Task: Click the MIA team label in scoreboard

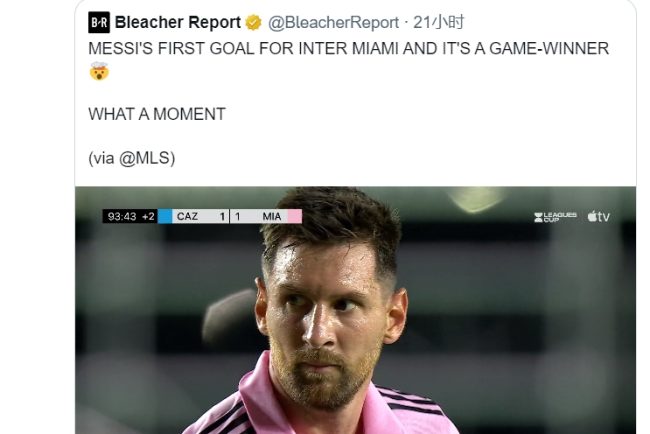Action: pos(272,216)
